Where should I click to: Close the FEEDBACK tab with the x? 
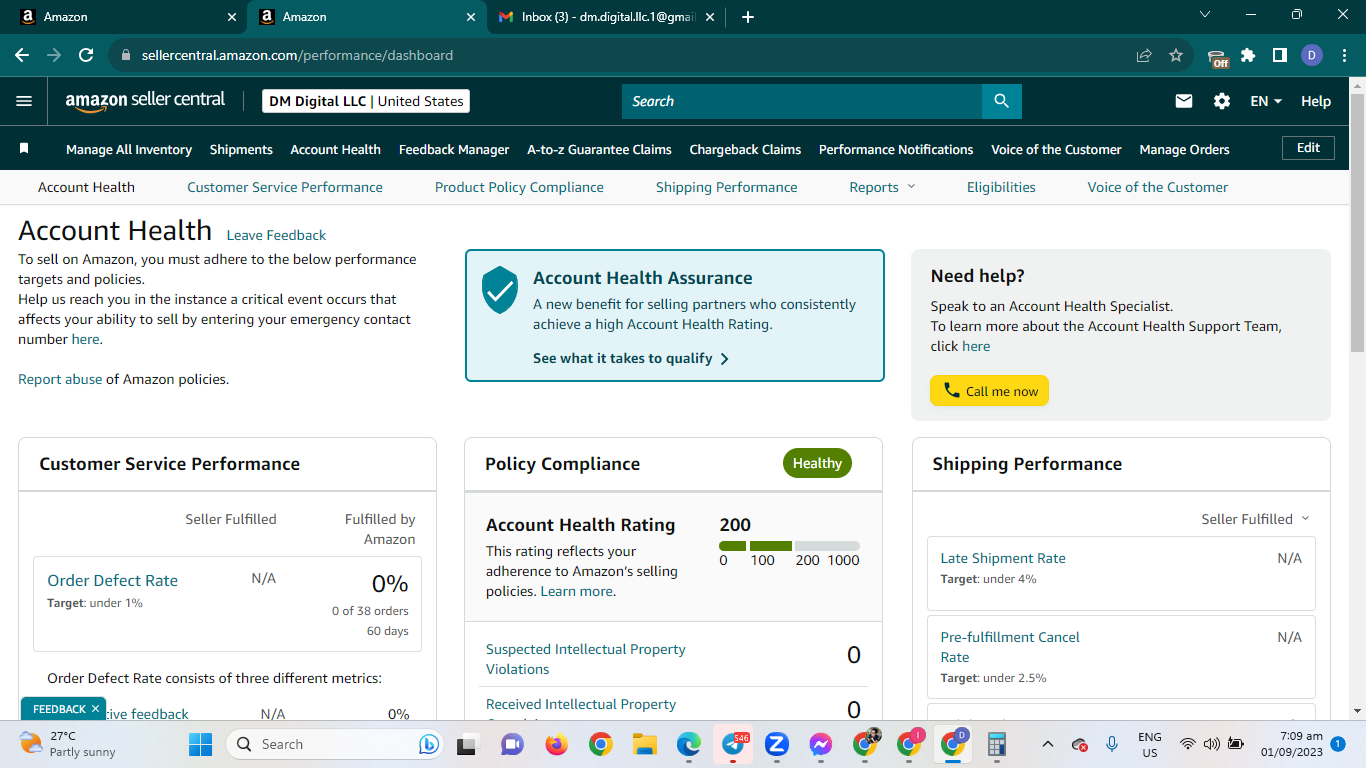[x=95, y=708]
